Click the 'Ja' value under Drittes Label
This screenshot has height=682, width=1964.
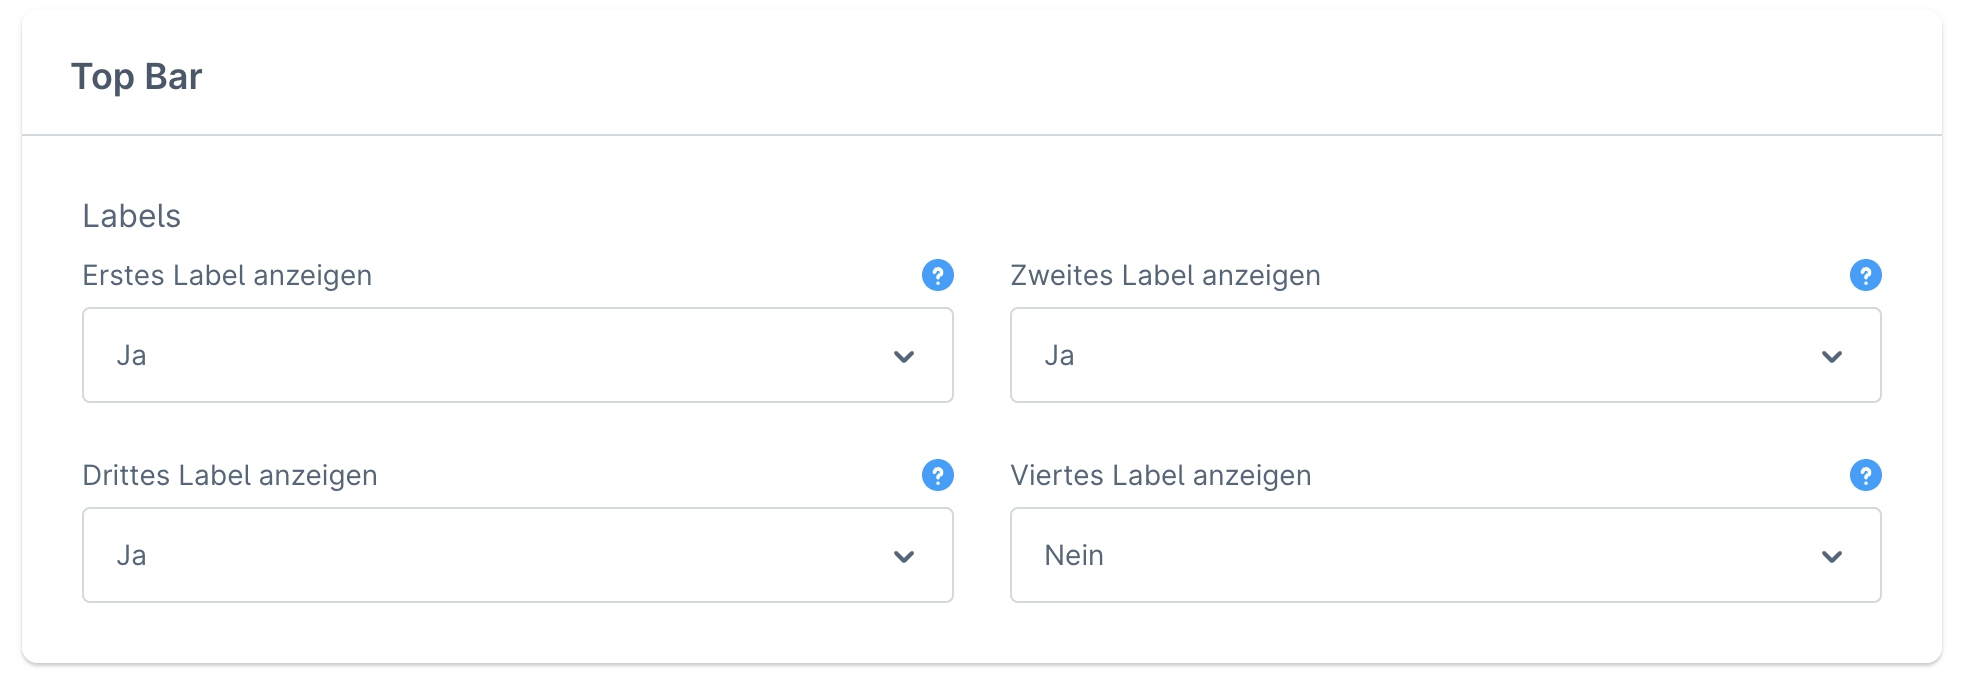pyautogui.click(x=131, y=555)
